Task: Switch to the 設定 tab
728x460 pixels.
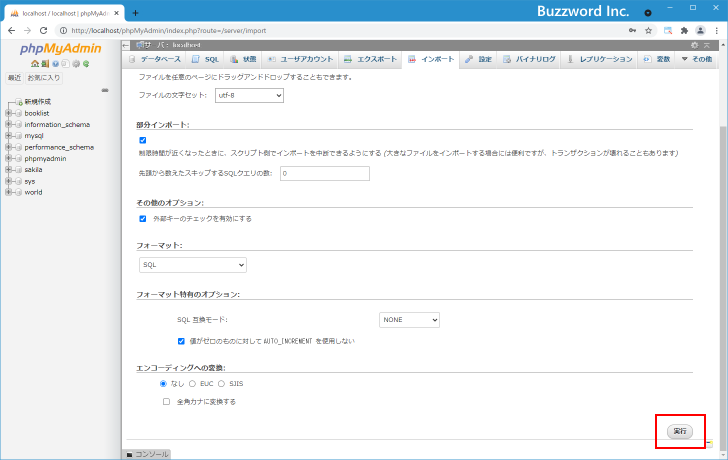Action: click(478, 59)
